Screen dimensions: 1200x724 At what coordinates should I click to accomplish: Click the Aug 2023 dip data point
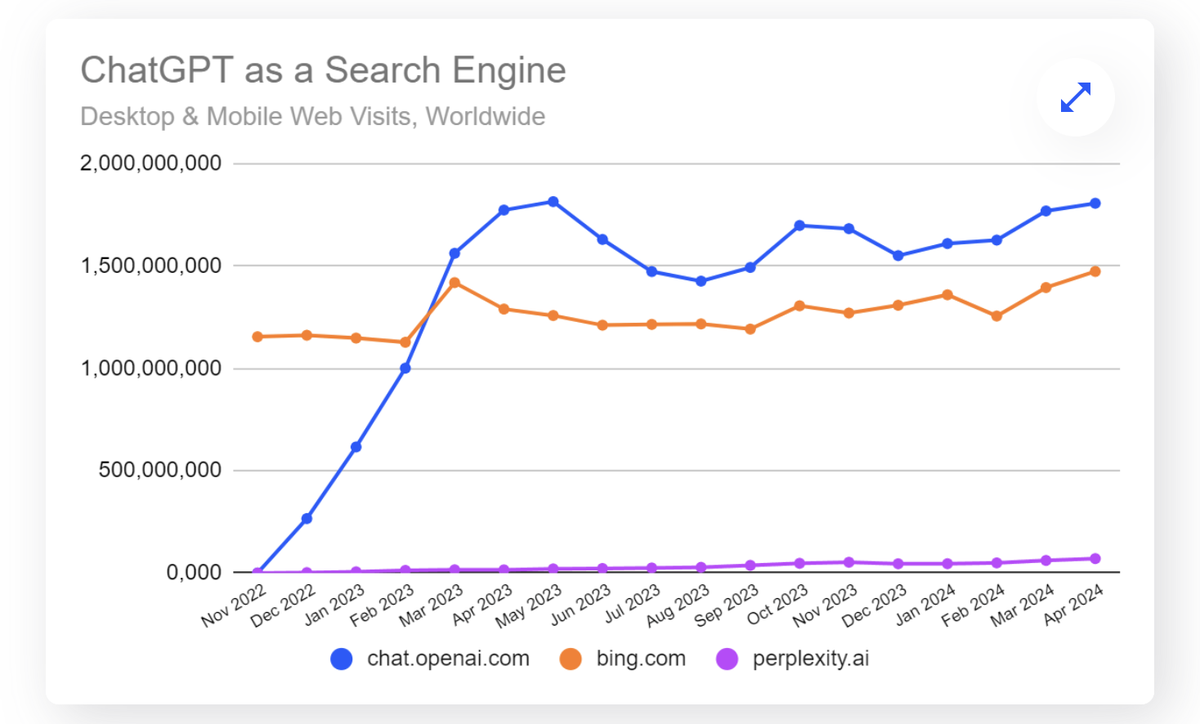pyautogui.click(x=700, y=280)
